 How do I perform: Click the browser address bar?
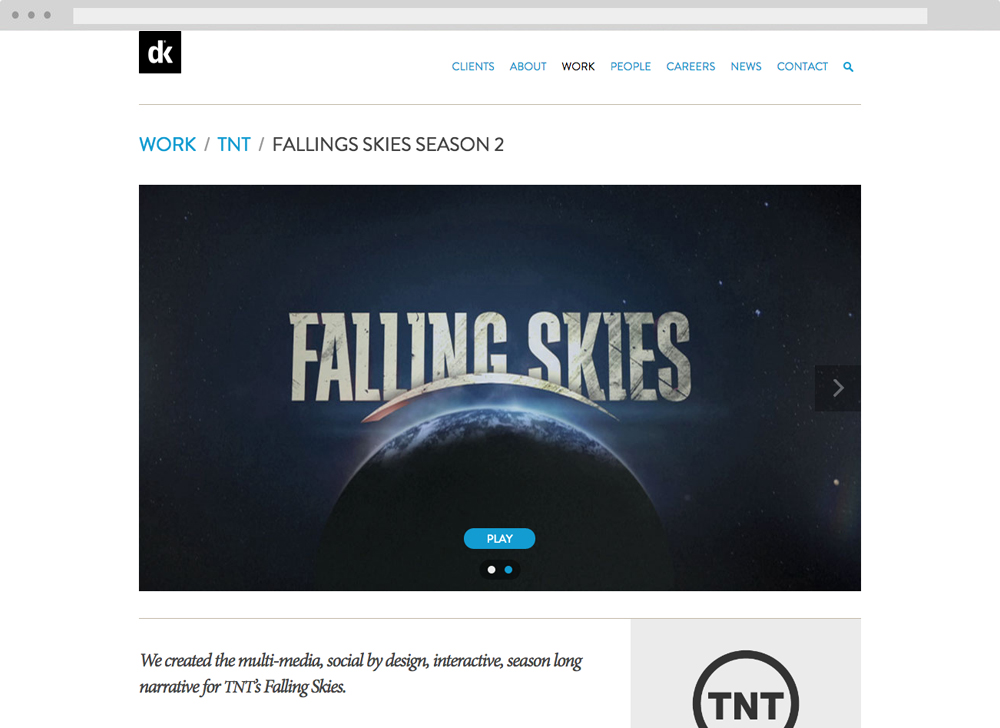pyautogui.click(x=500, y=16)
